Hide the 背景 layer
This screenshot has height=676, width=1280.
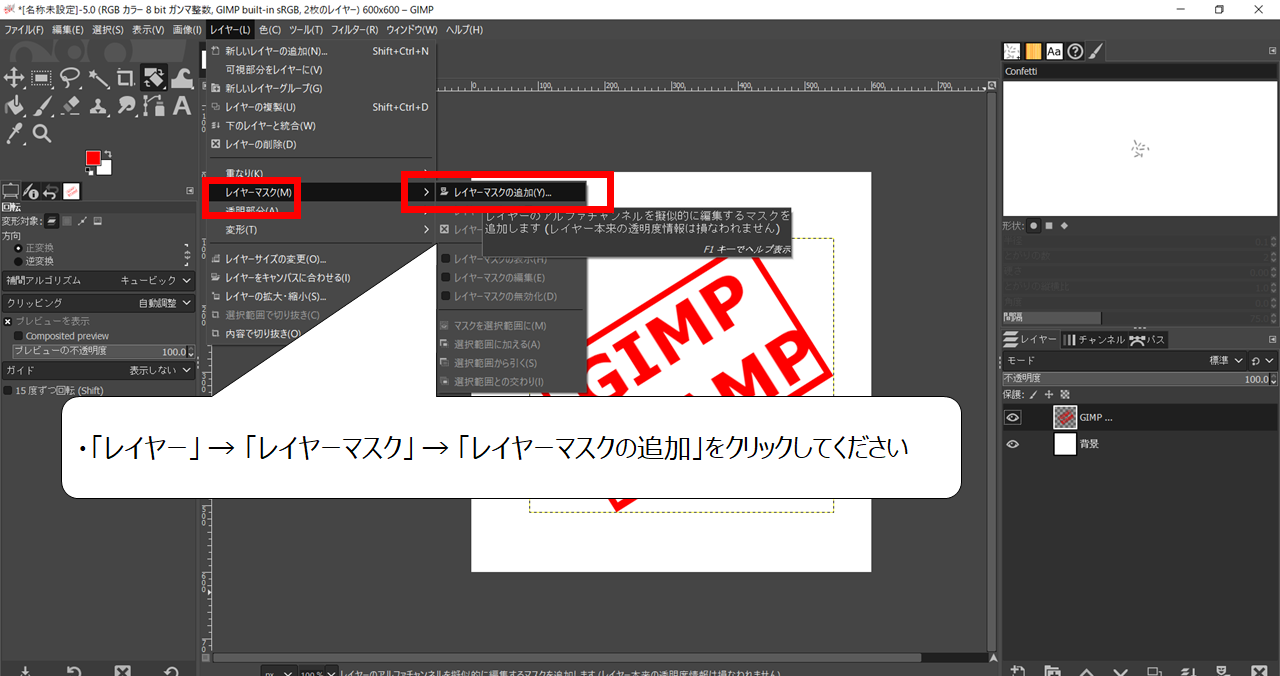[1013, 444]
